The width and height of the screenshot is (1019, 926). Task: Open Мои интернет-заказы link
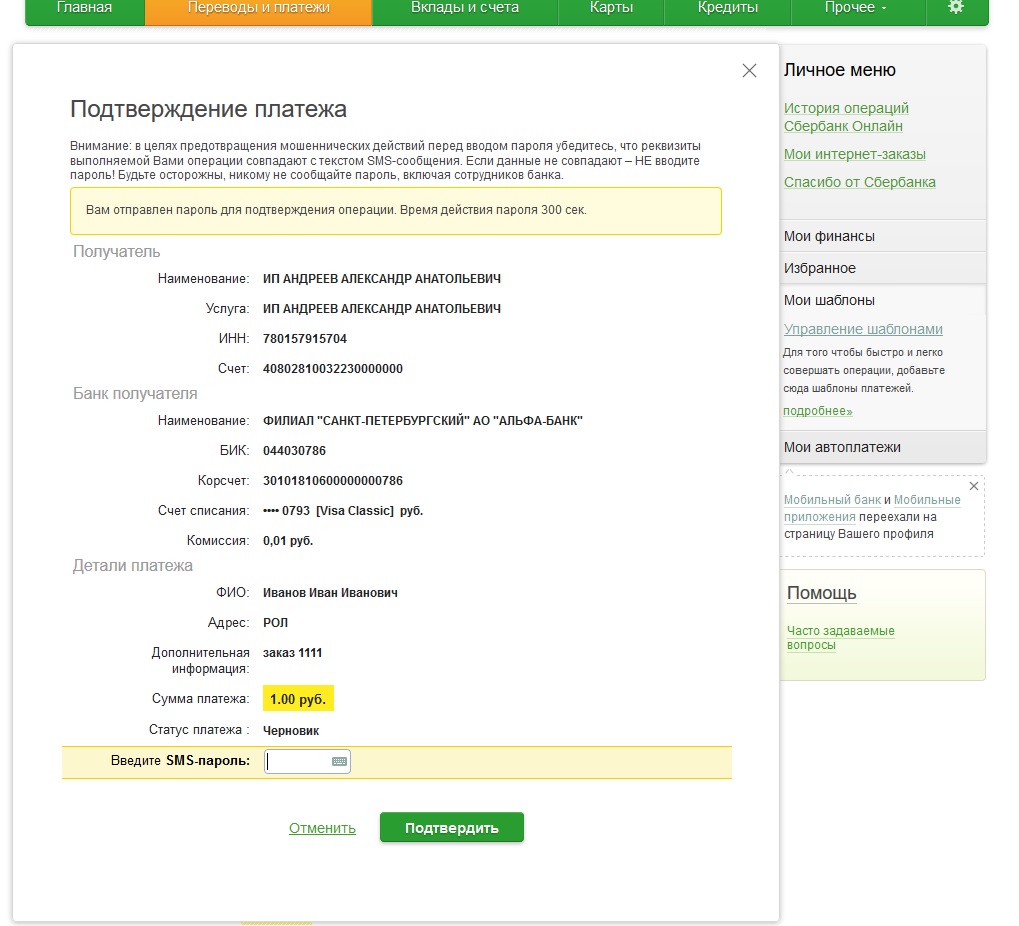pos(855,155)
